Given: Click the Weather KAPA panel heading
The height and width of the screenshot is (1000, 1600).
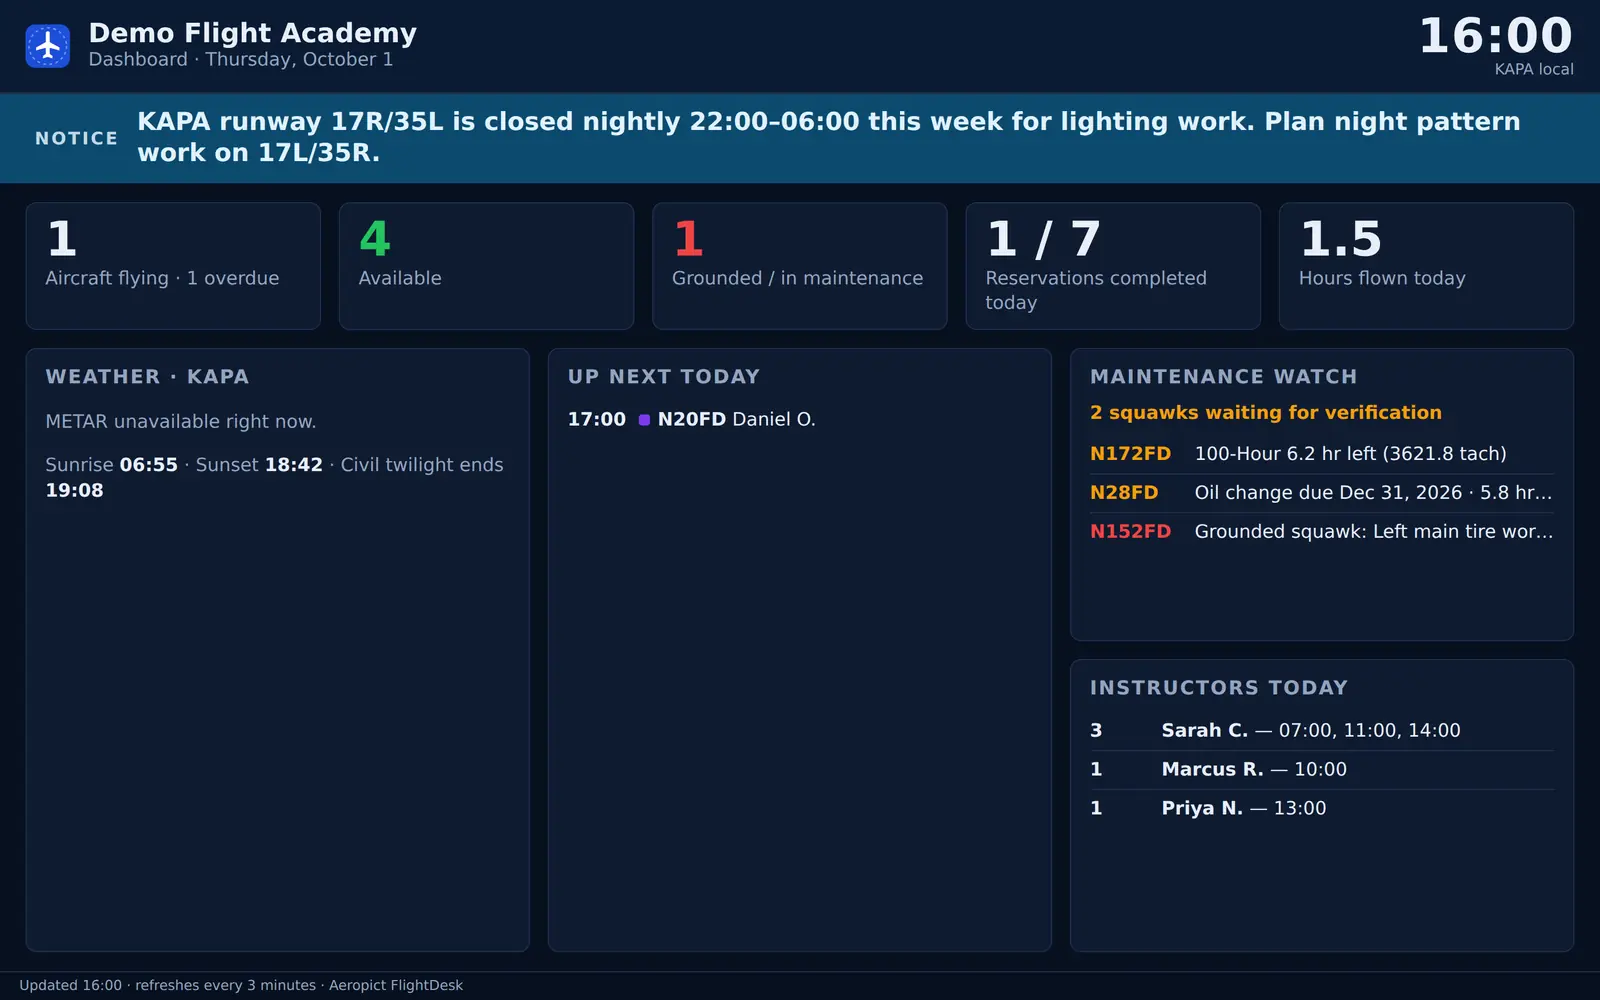Looking at the screenshot, I should (147, 377).
